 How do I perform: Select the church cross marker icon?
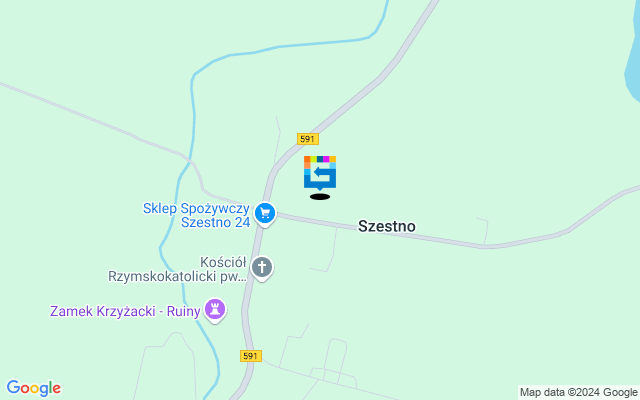tap(262, 268)
